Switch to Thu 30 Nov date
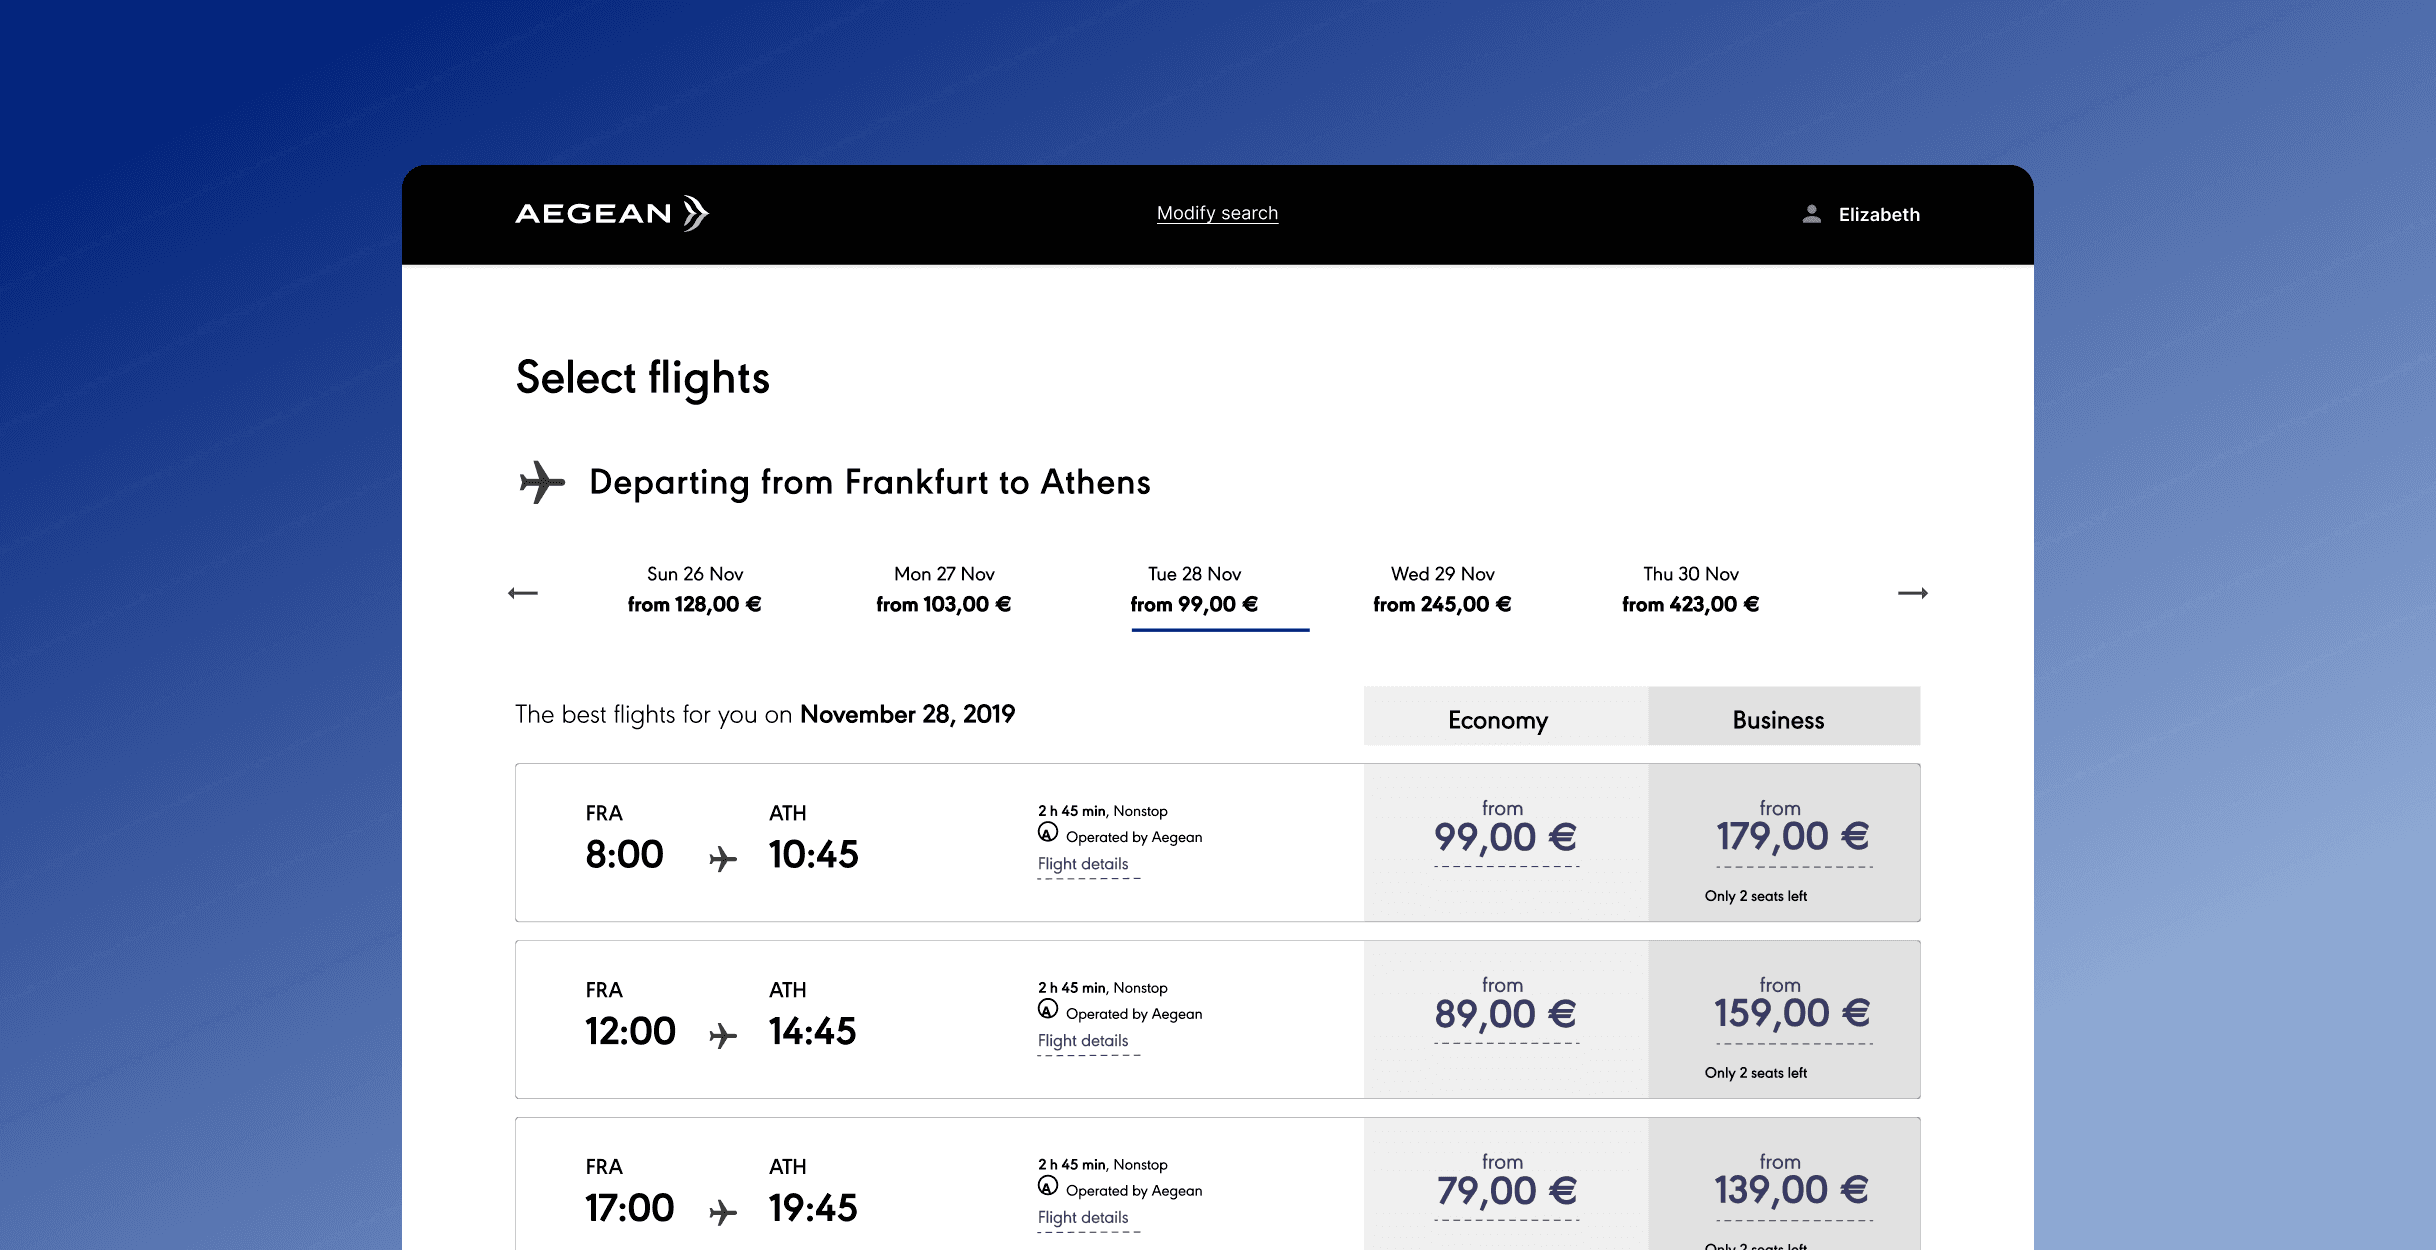This screenshot has width=2436, height=1250. point(1690,589)
